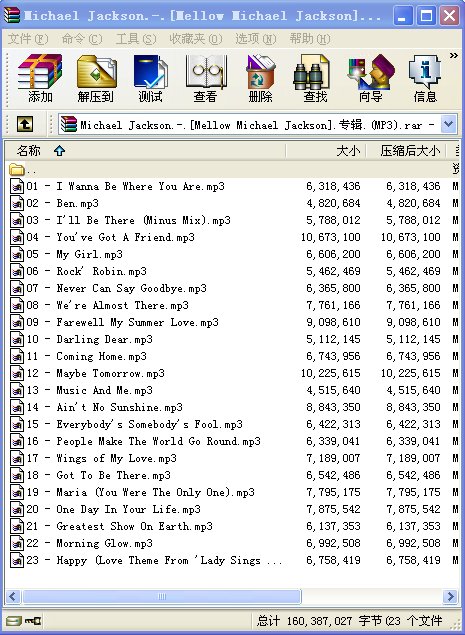Expand hidden toolbar buttons chevron
Viewport: 465px width, 635px height.
point(454,55)
